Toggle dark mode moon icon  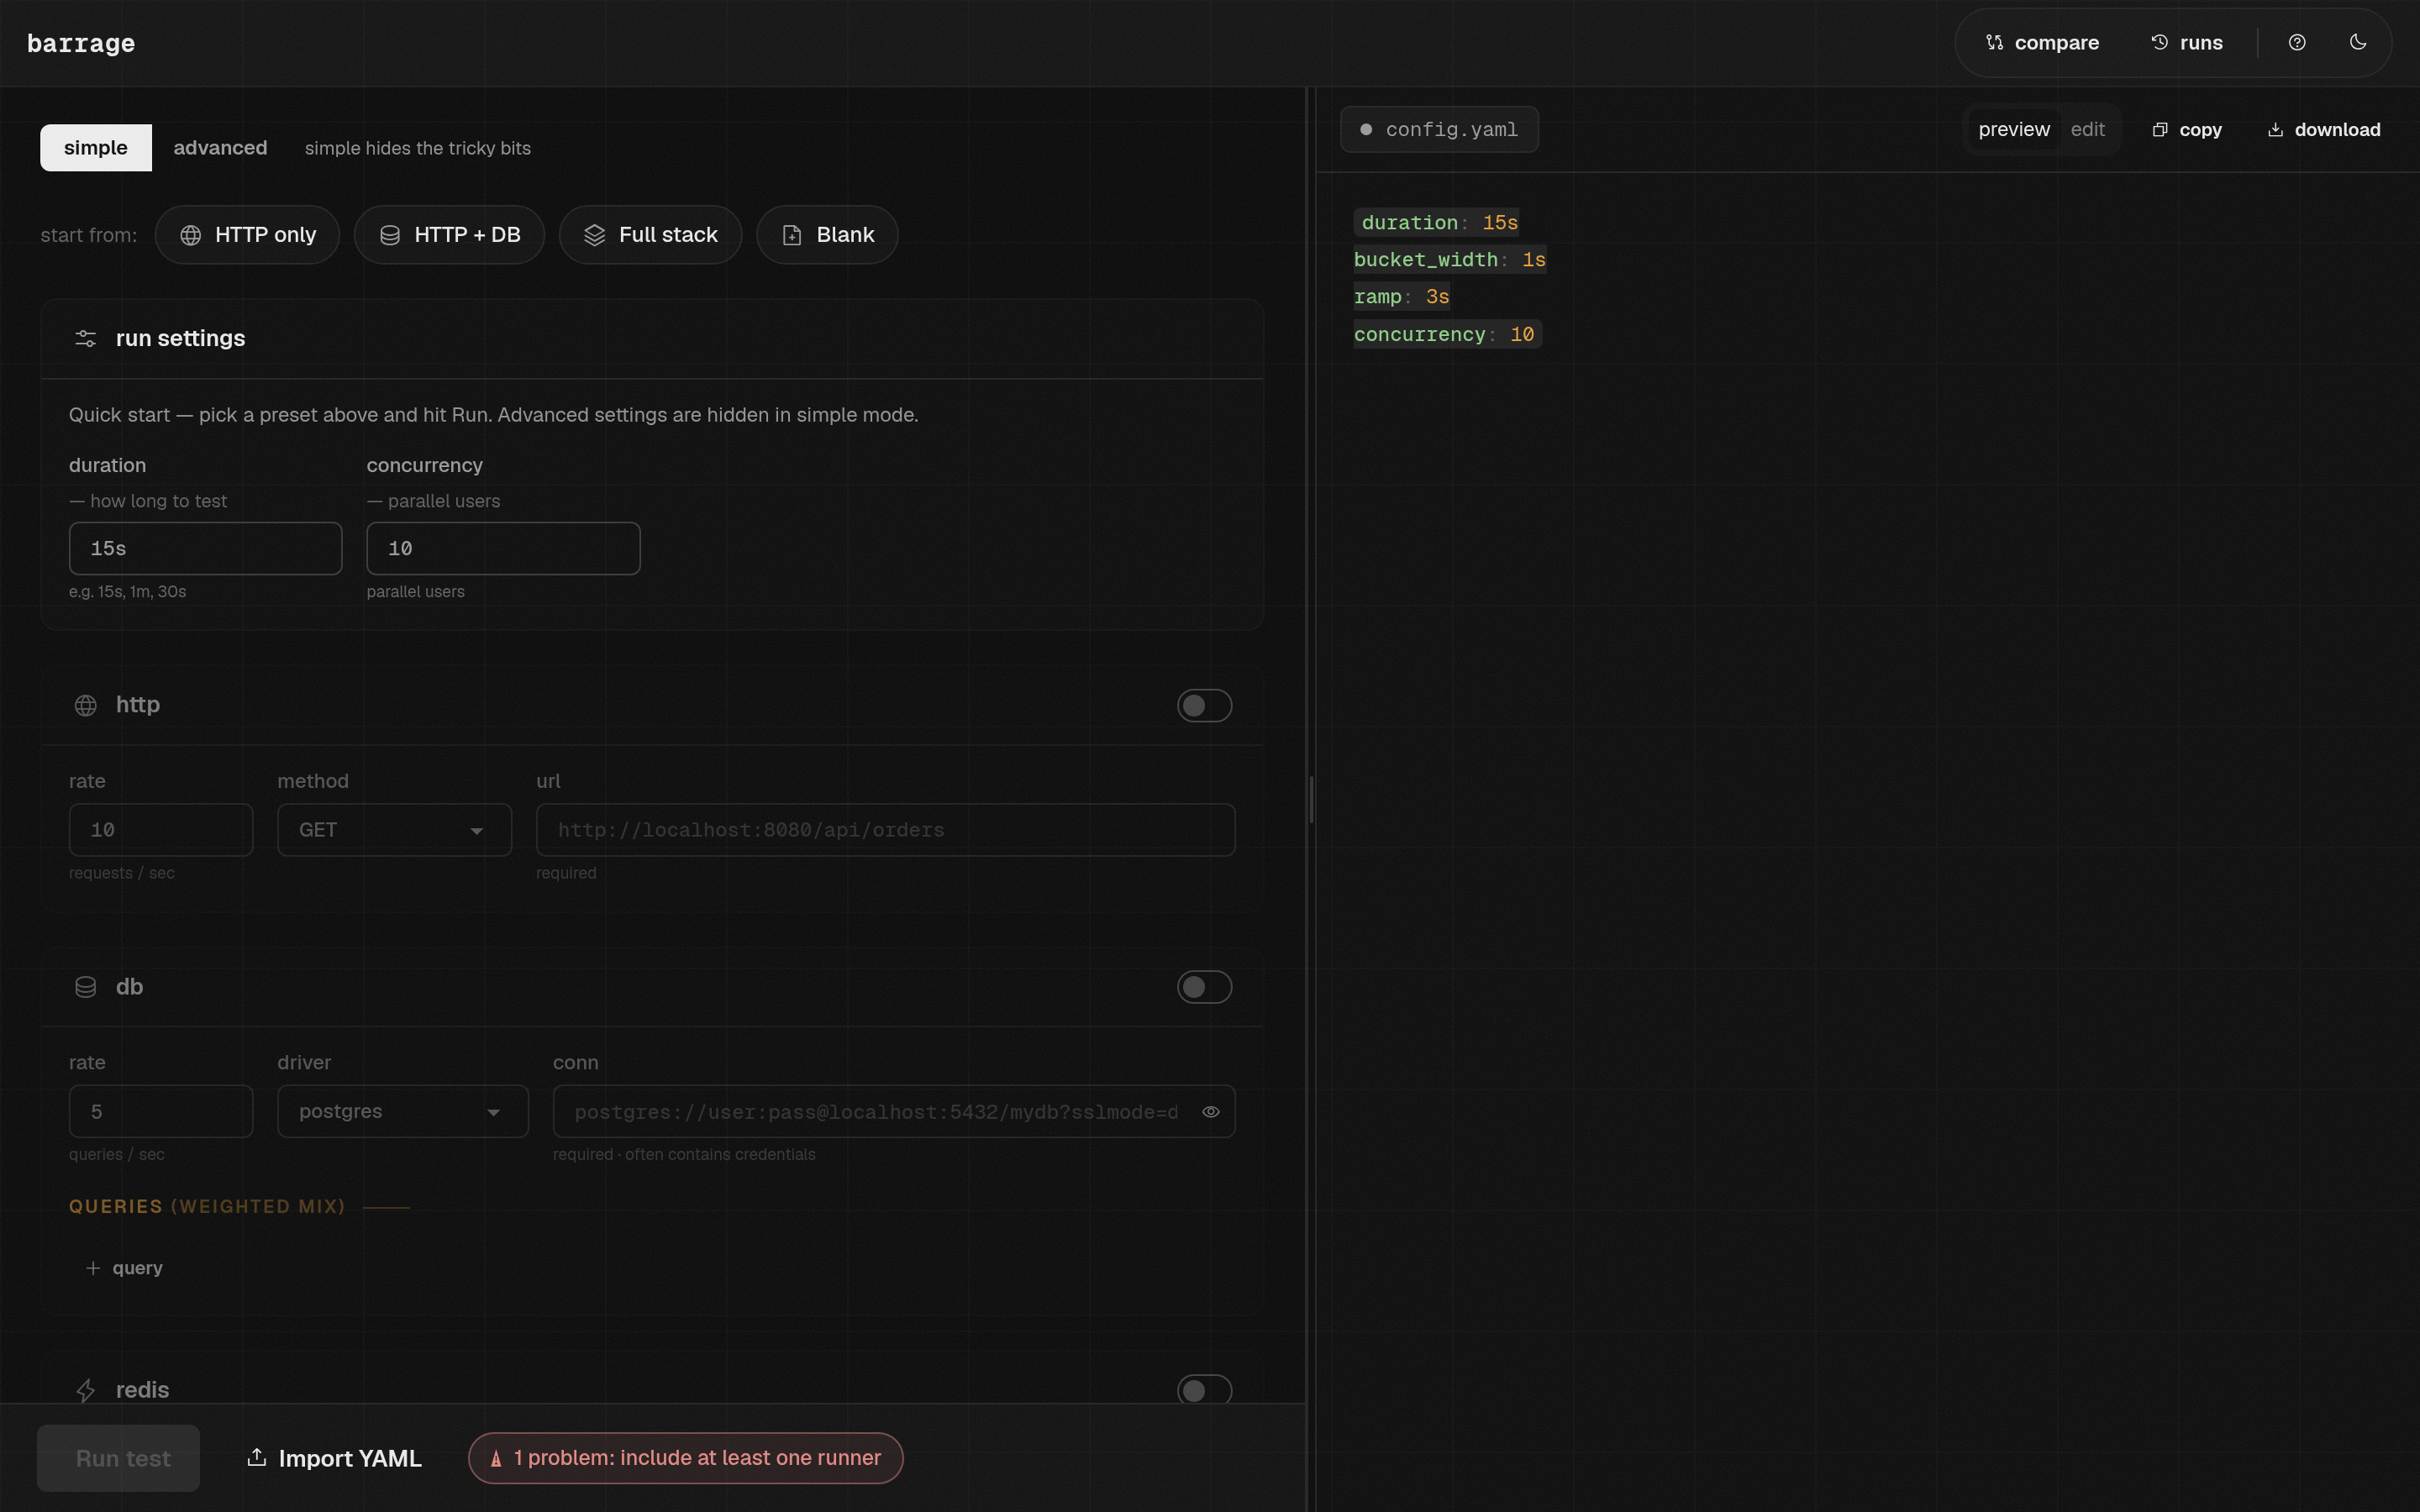point(2358,43)
